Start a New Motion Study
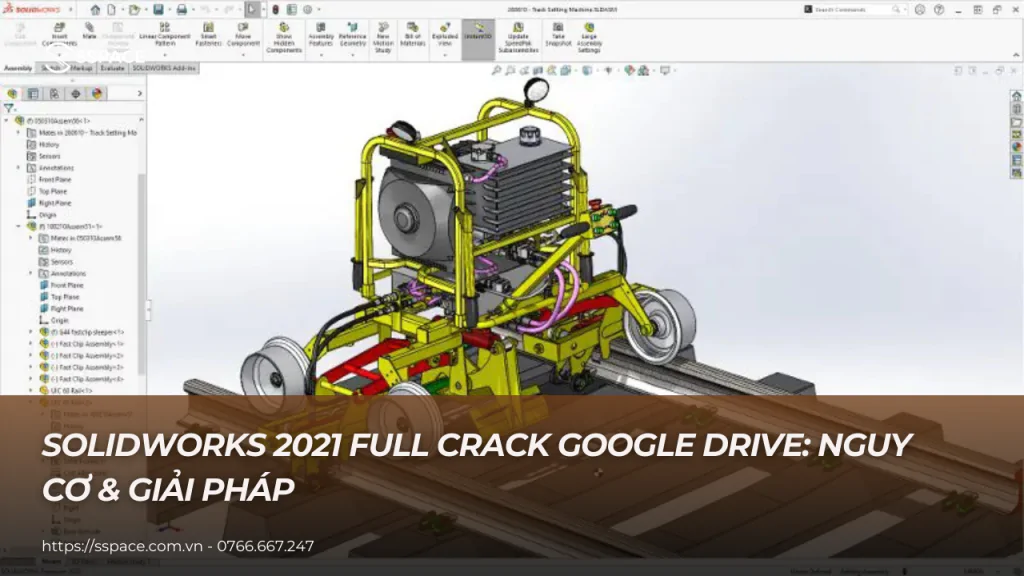 coord(383,37)
